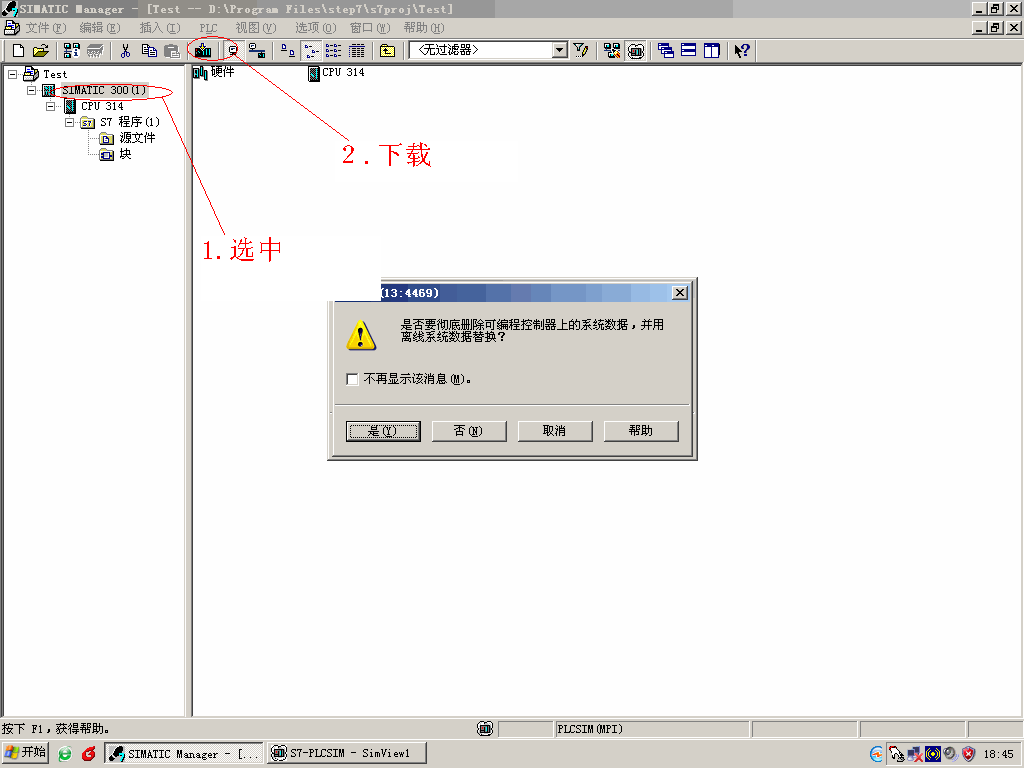
Task: Select the 块 blocks folder in tree
Action: click(x=125, y=154)
